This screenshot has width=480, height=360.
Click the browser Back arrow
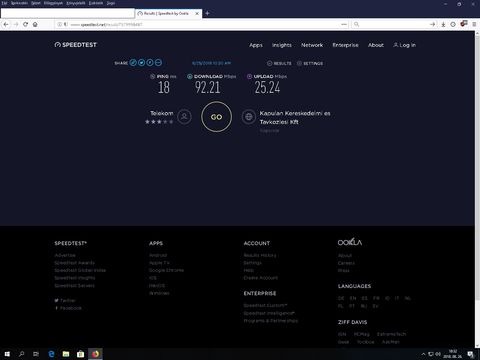coord(6,24)
